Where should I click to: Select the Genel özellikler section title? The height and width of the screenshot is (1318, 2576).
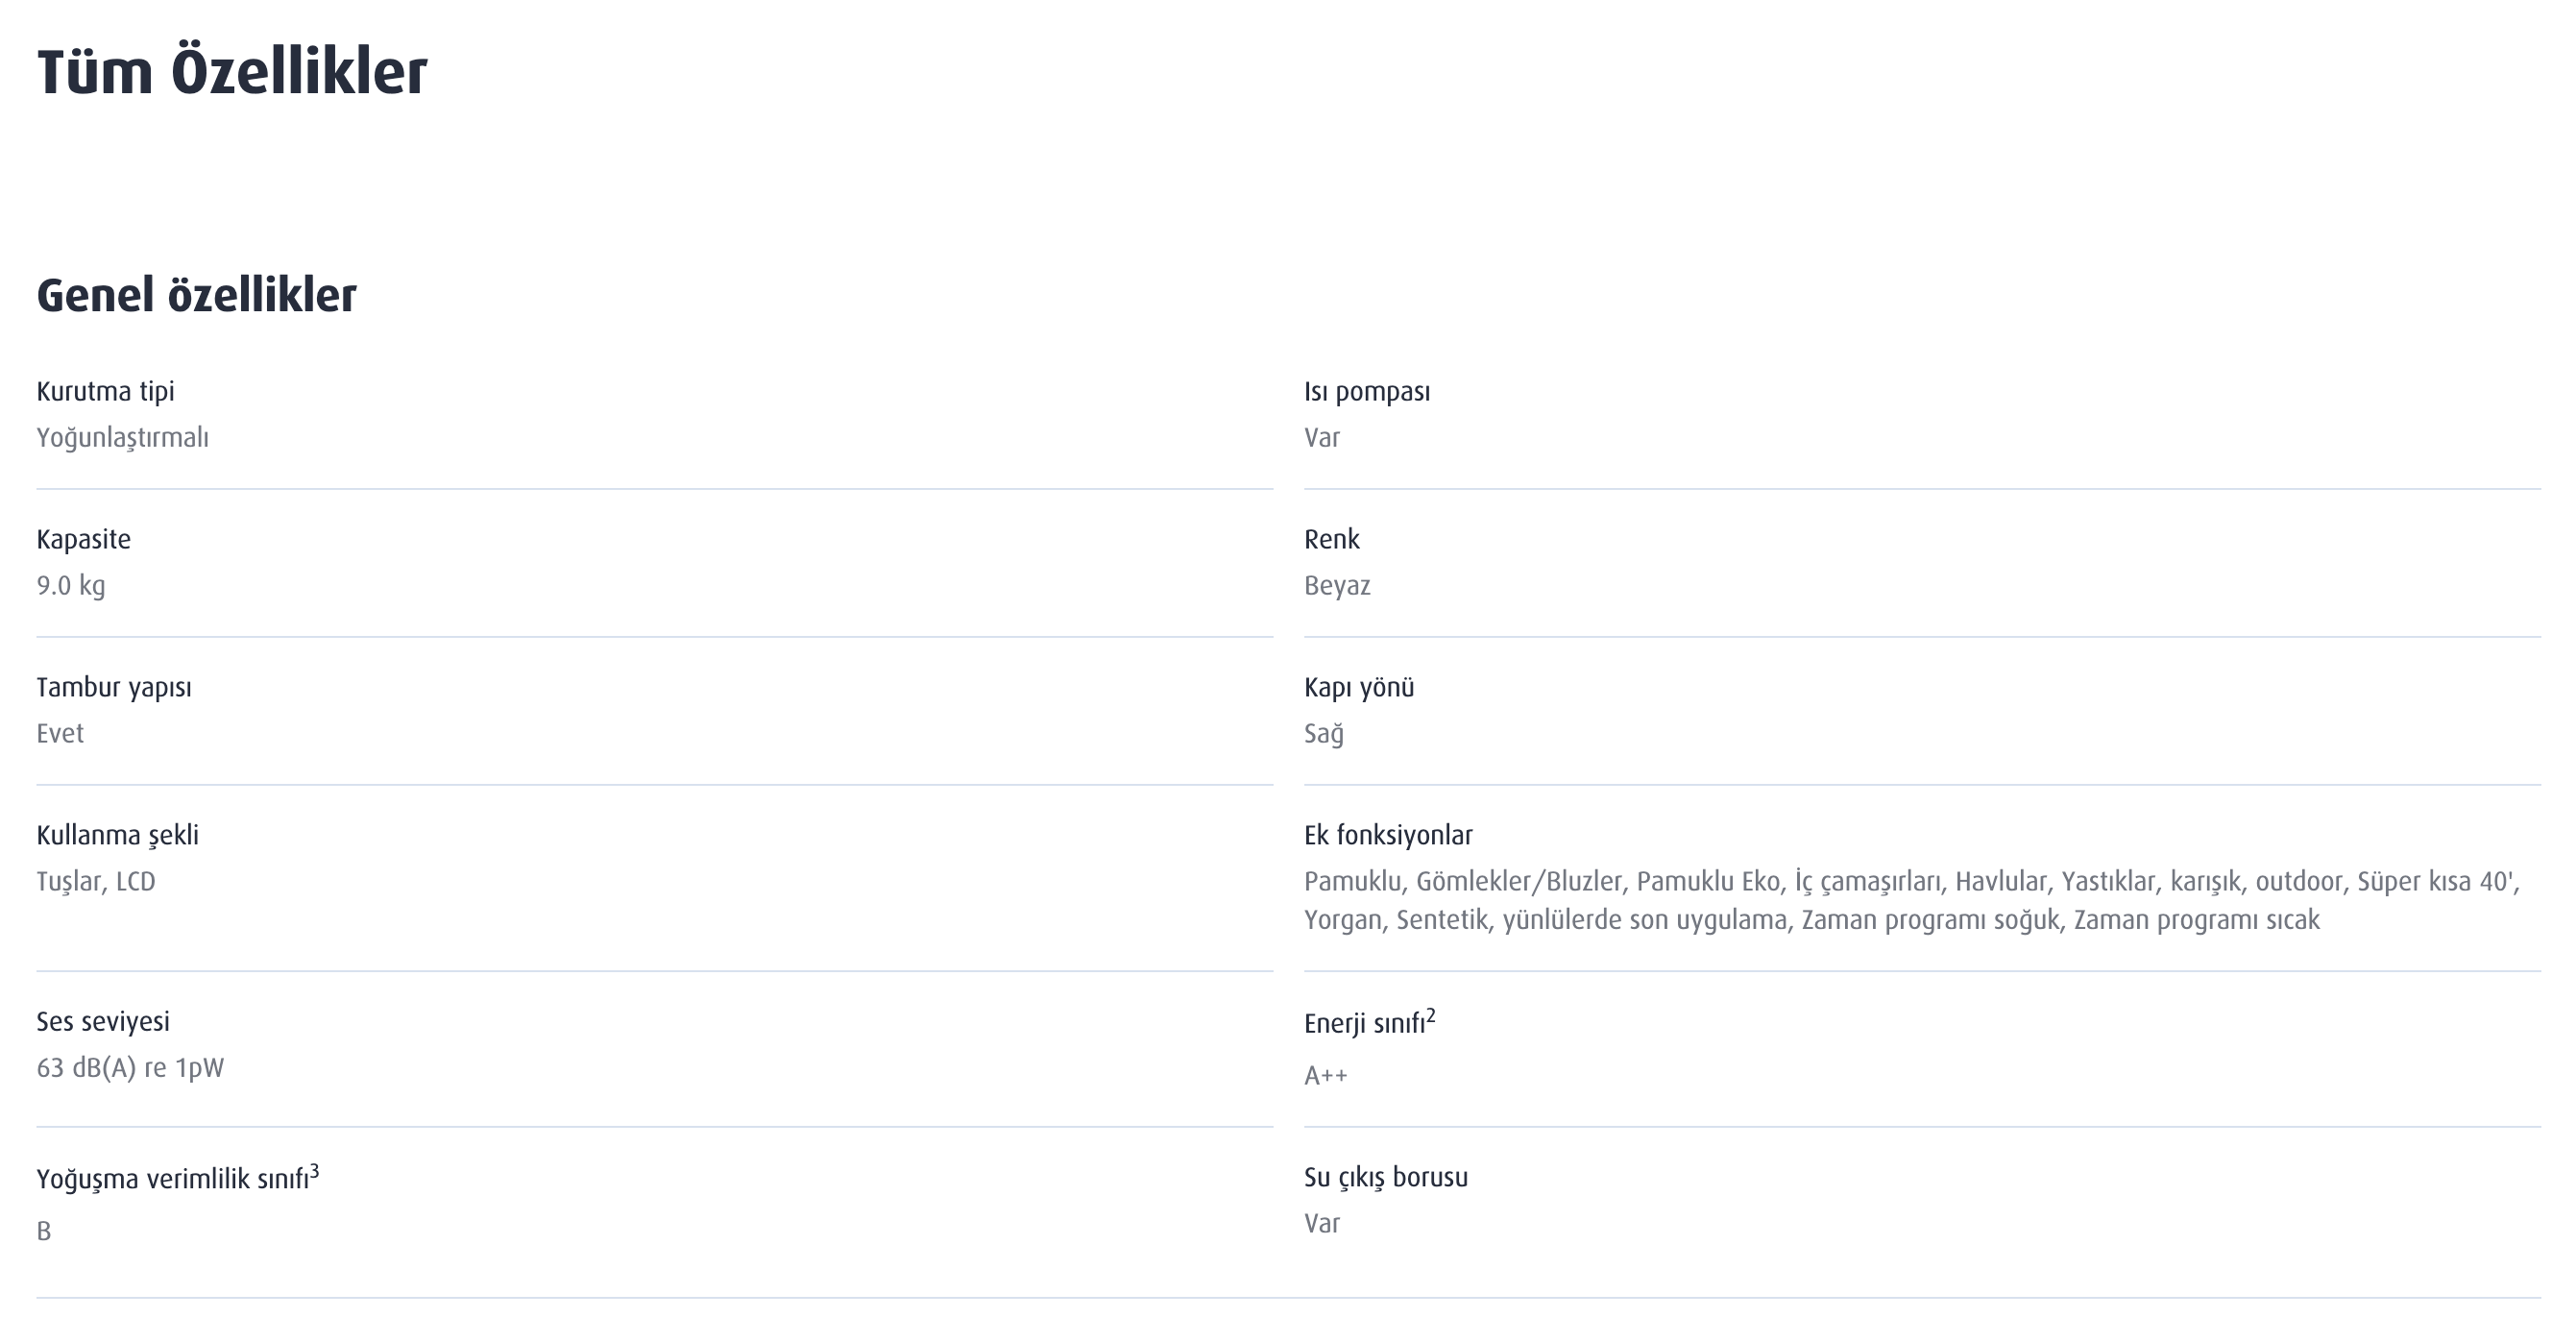pyautogui.click(x=196, y=295)
